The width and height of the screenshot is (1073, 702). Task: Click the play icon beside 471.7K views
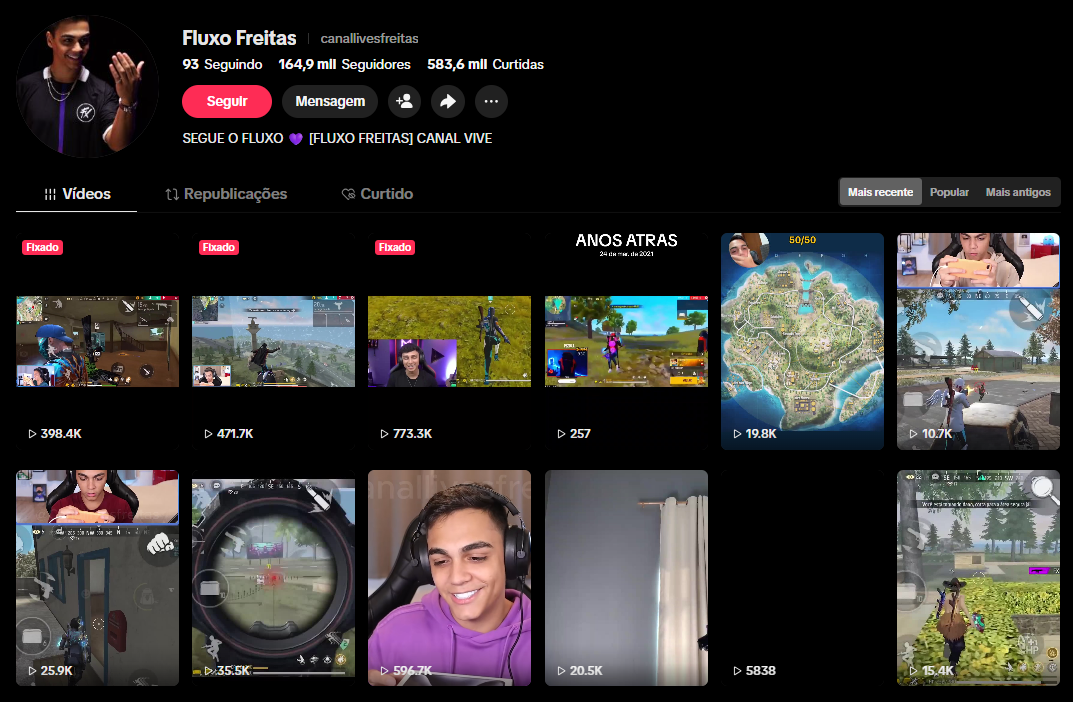click(x=208, y=434)
